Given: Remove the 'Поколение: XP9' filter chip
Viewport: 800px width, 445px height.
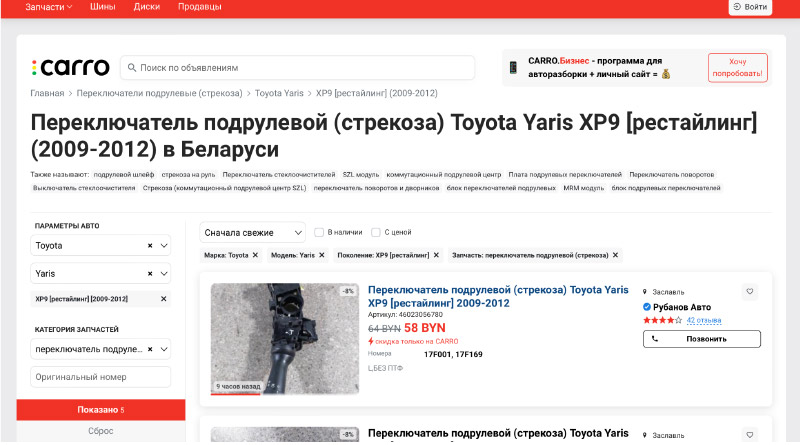Looking at the screenshot, I should [435, 255].
